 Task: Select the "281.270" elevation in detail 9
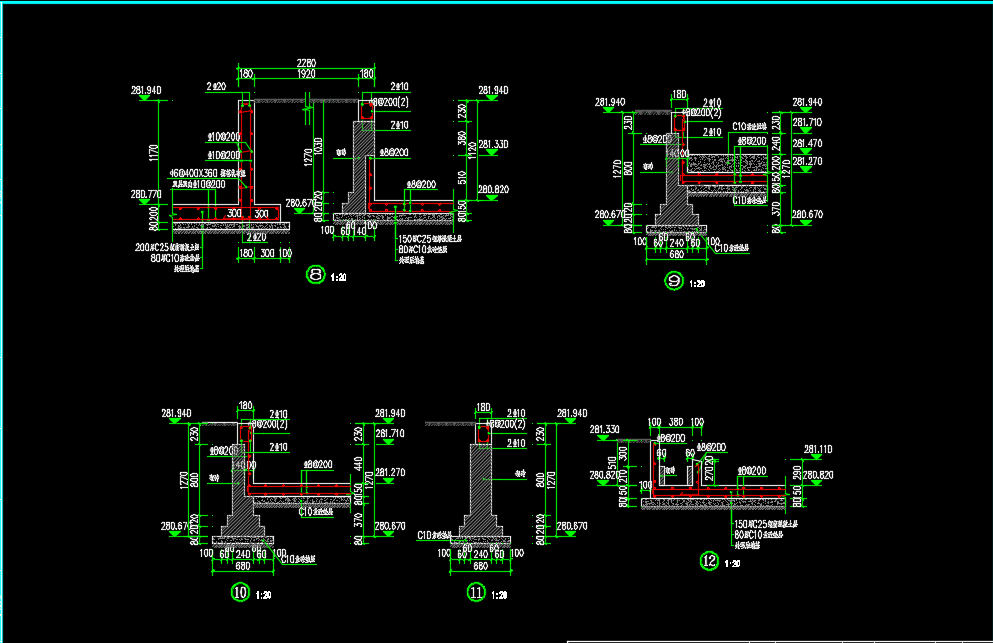coord(807,161)
